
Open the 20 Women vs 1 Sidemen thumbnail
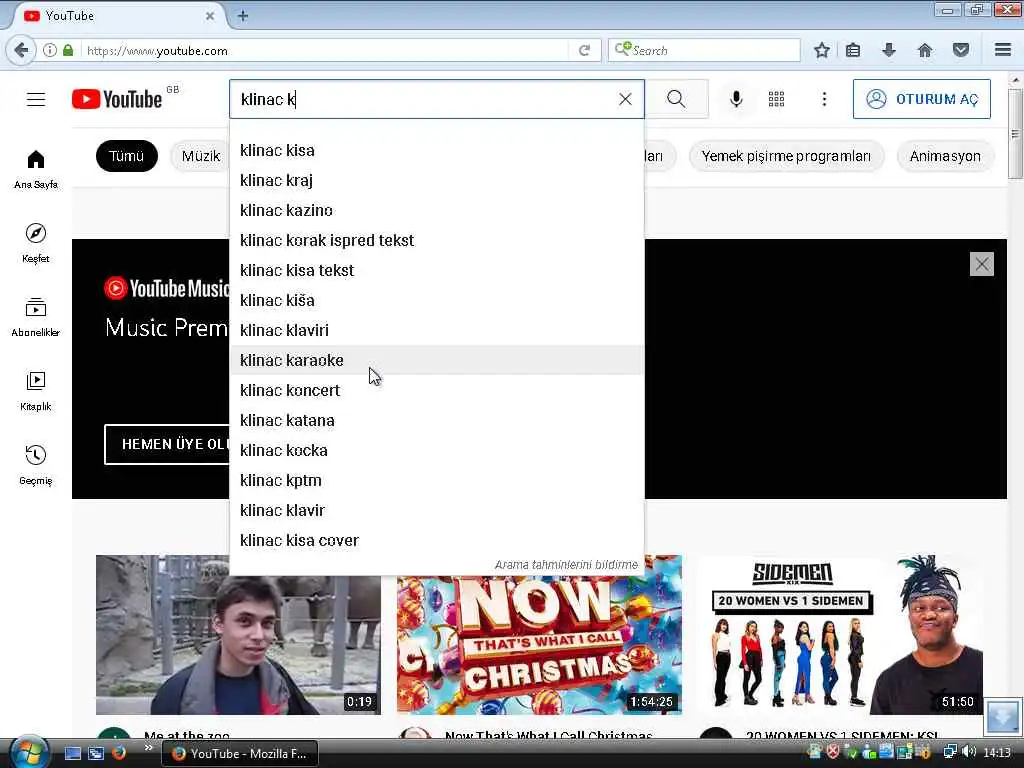pyautogui.click(x=840, y=635)
